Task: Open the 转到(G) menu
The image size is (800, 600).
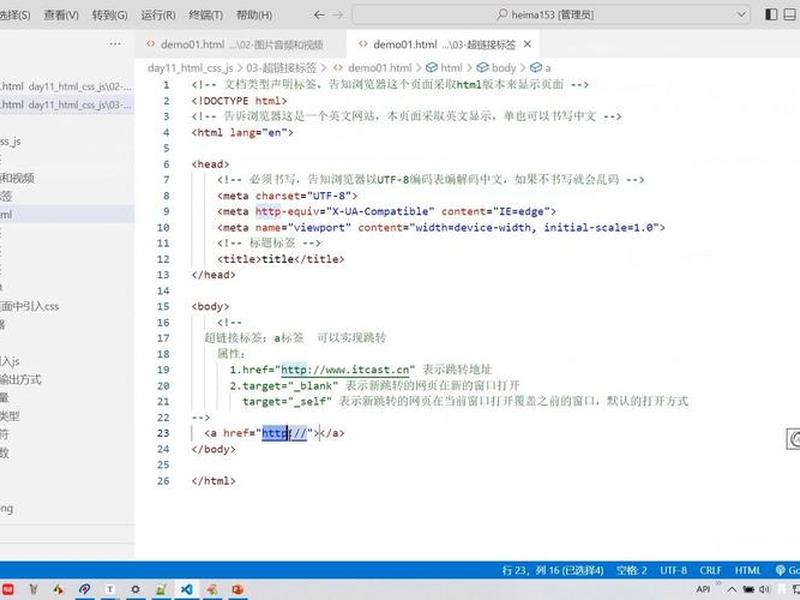Action: (110, 15)
